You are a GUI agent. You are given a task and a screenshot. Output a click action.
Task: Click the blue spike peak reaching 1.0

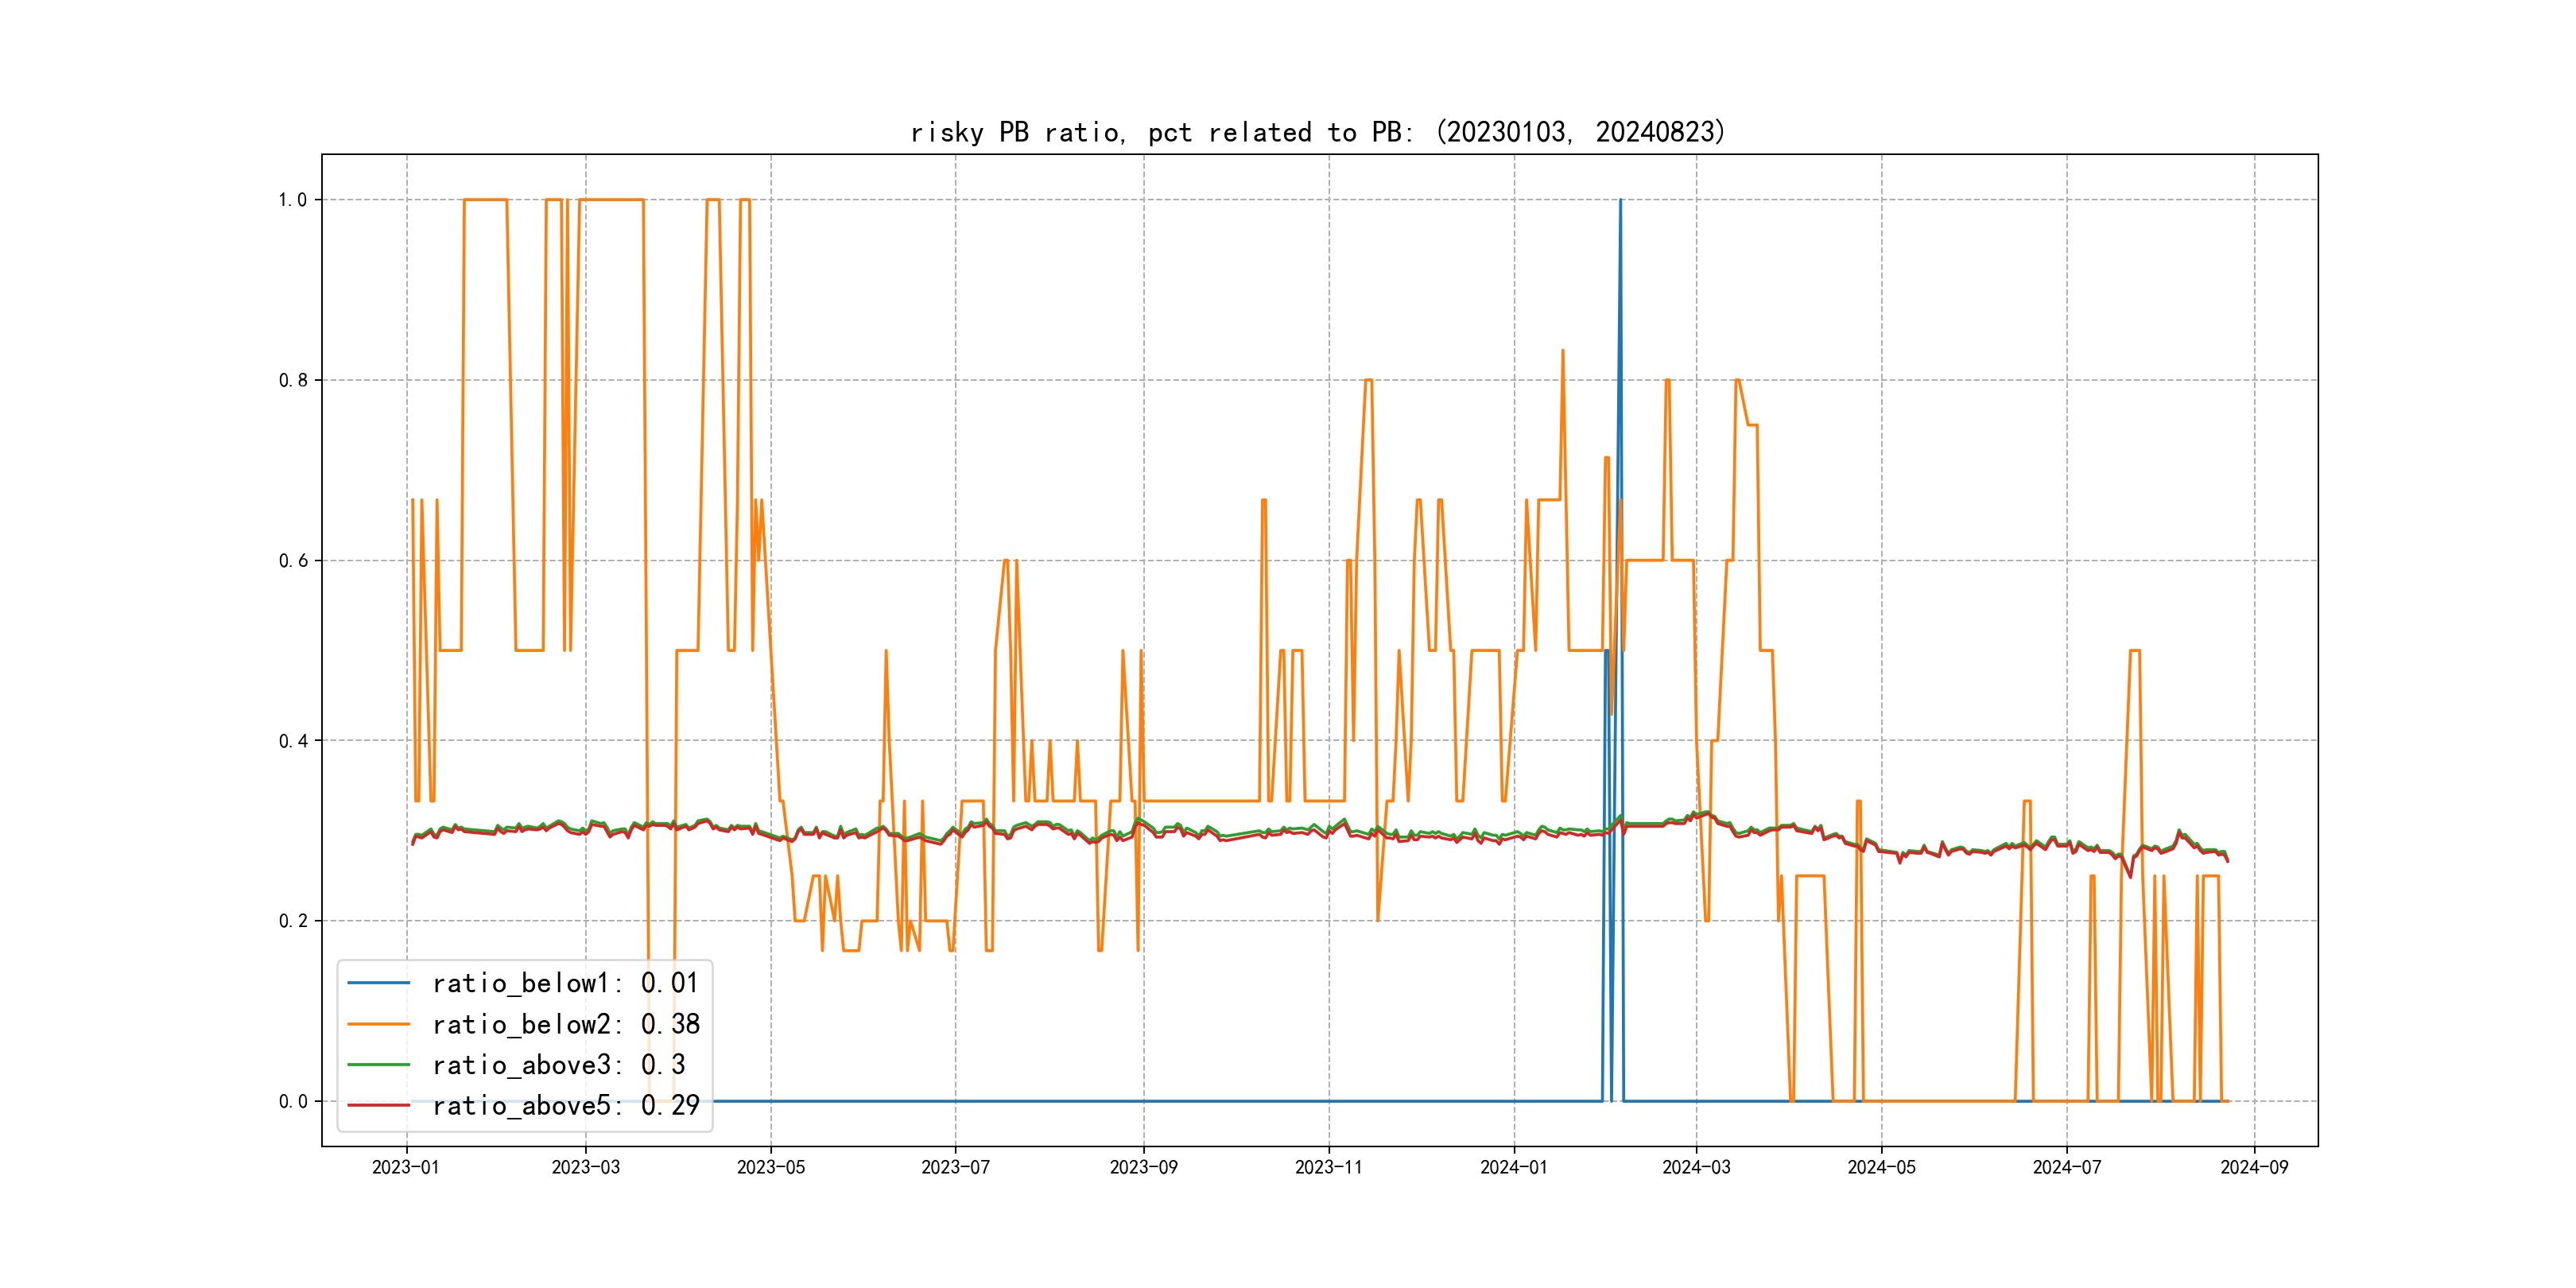click(x=1620, y=202)
